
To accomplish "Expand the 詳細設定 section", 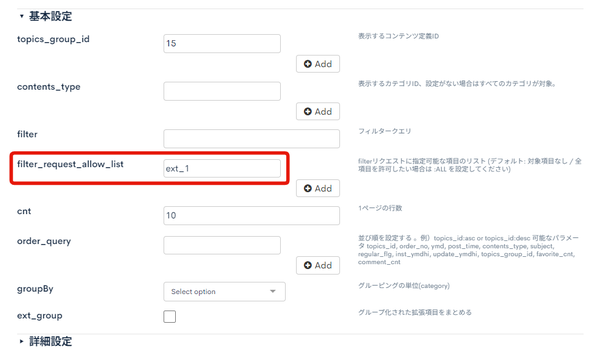I will (x=46, y=341).
